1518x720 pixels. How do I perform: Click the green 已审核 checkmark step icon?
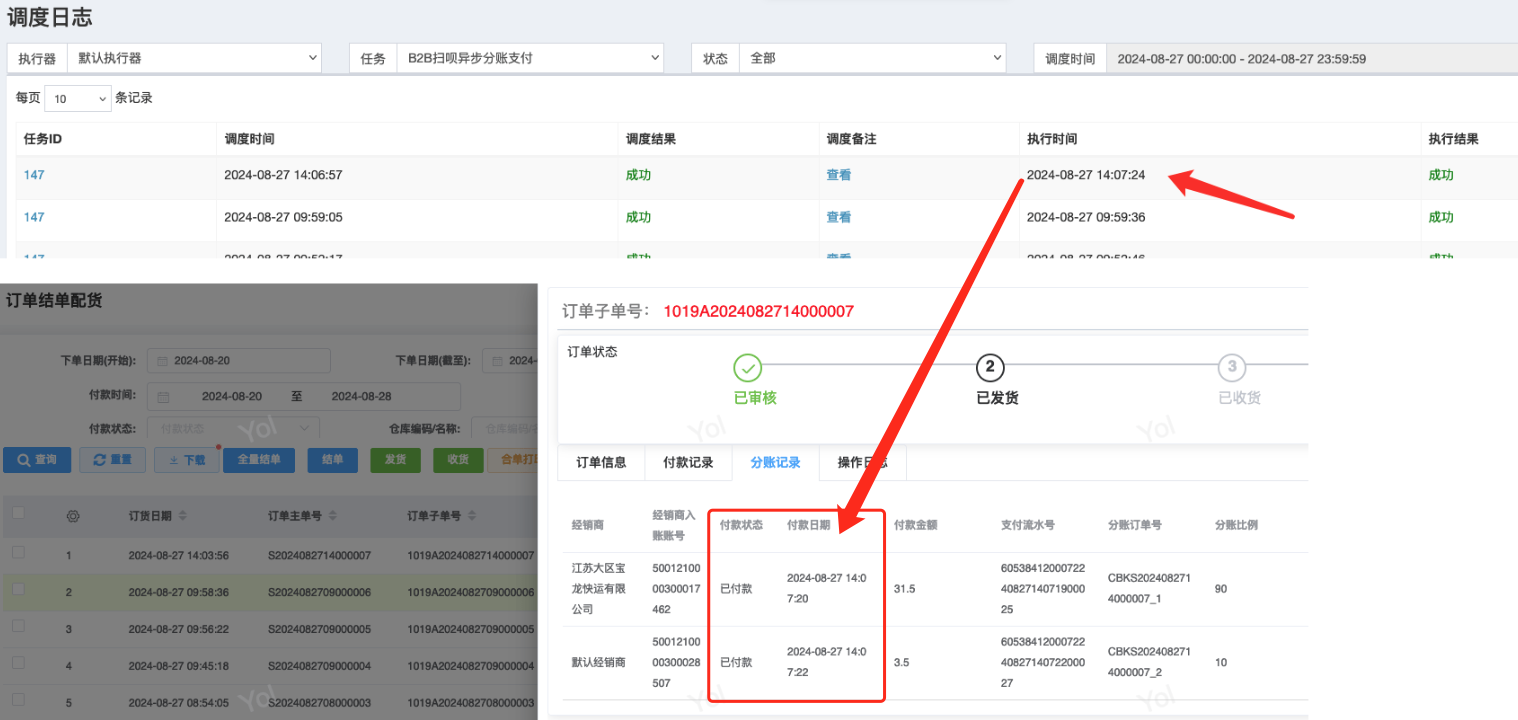pyautogui.click(x=747, y=368)
